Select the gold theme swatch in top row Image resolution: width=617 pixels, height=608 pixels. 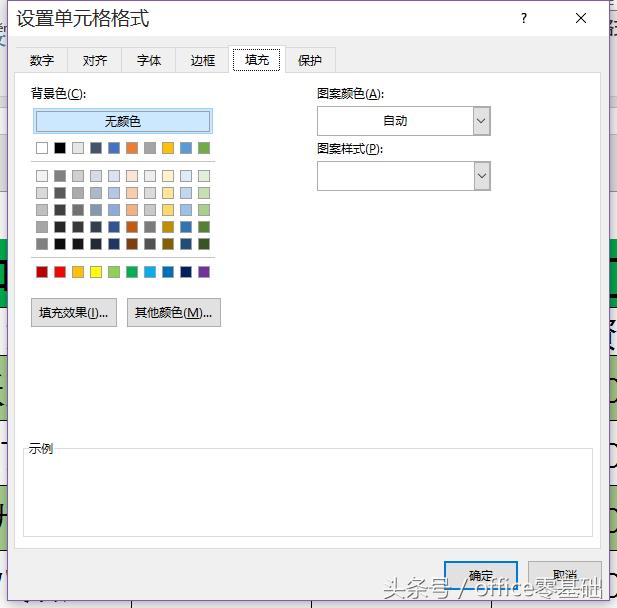(168, 148)
